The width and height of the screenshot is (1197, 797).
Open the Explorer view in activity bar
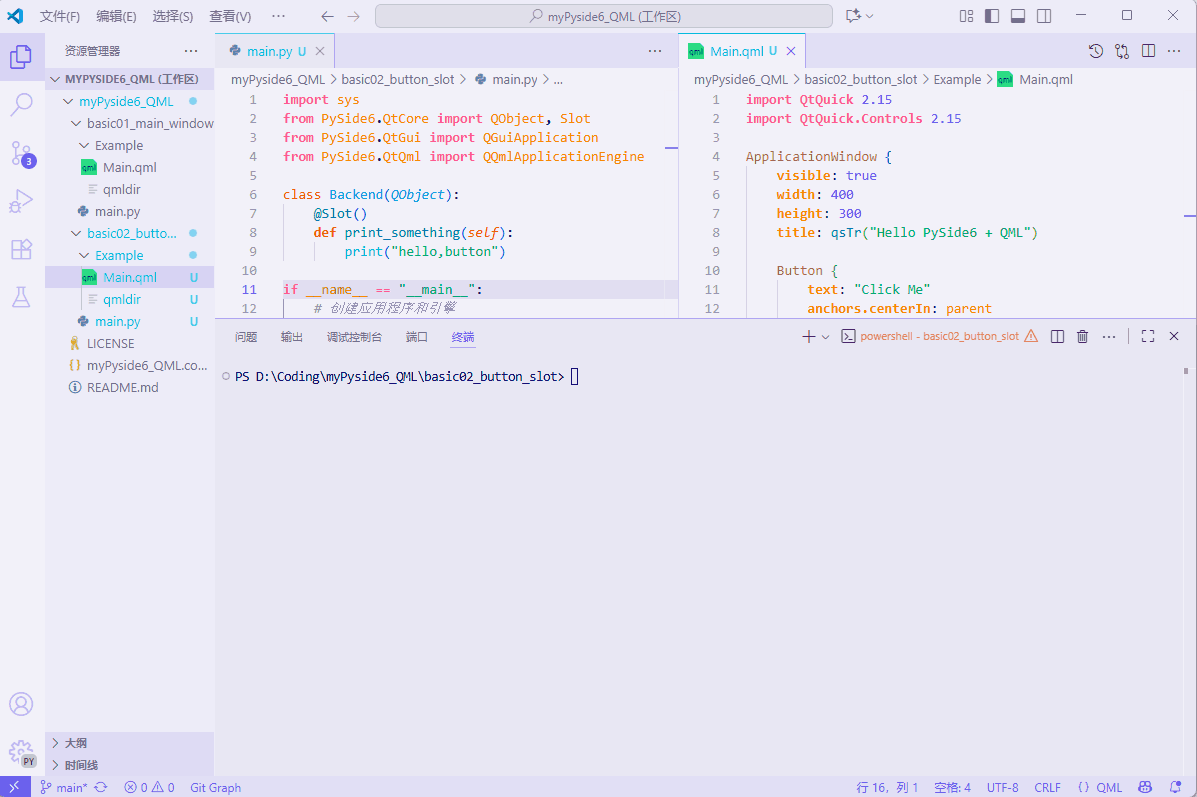(21, 56)
